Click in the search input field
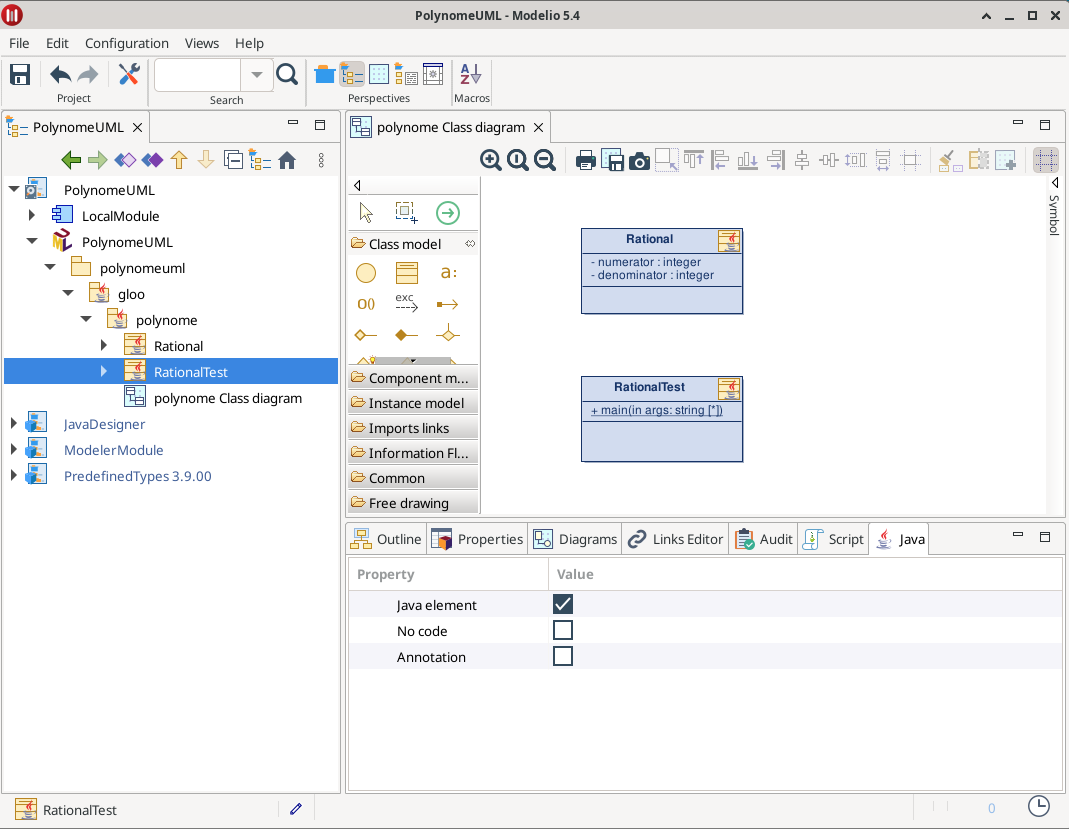Viewport: 1069px width, 829px height. pos(198,74)
